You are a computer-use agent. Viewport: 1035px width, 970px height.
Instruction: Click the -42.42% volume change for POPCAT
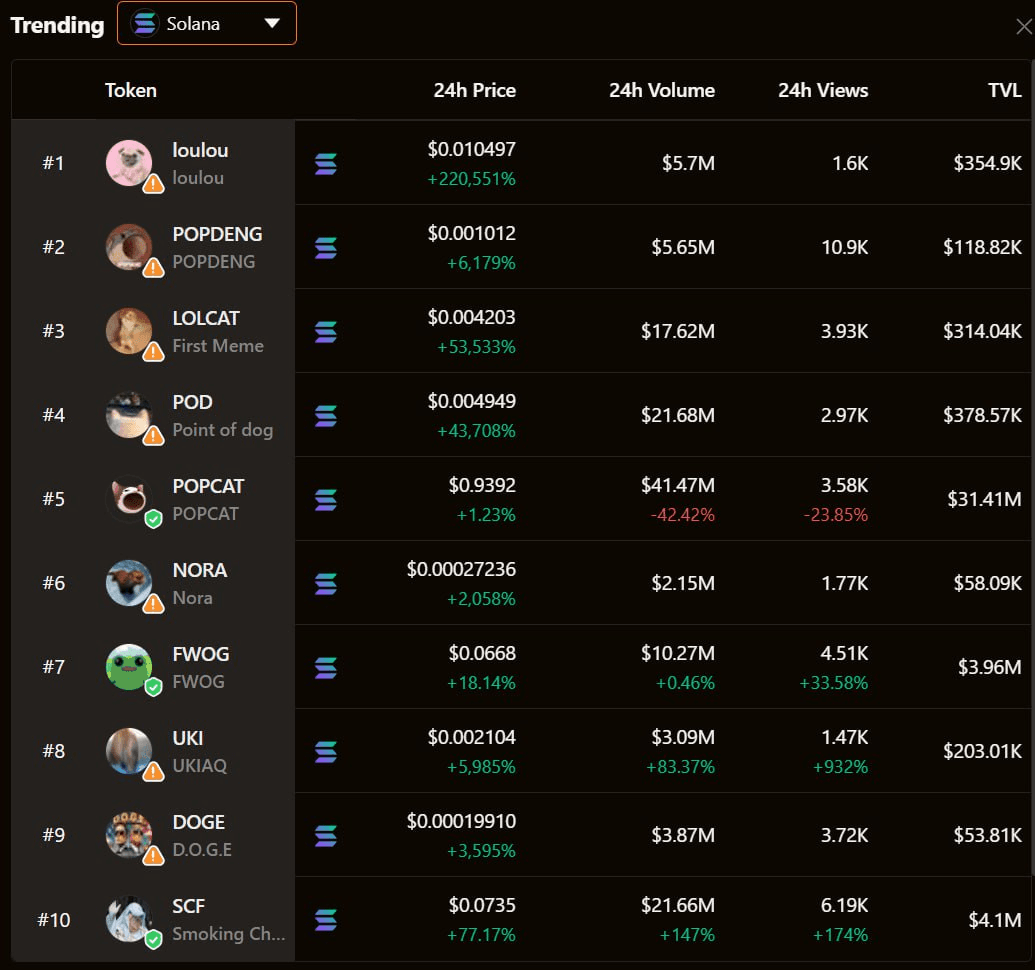pos(683,515)
